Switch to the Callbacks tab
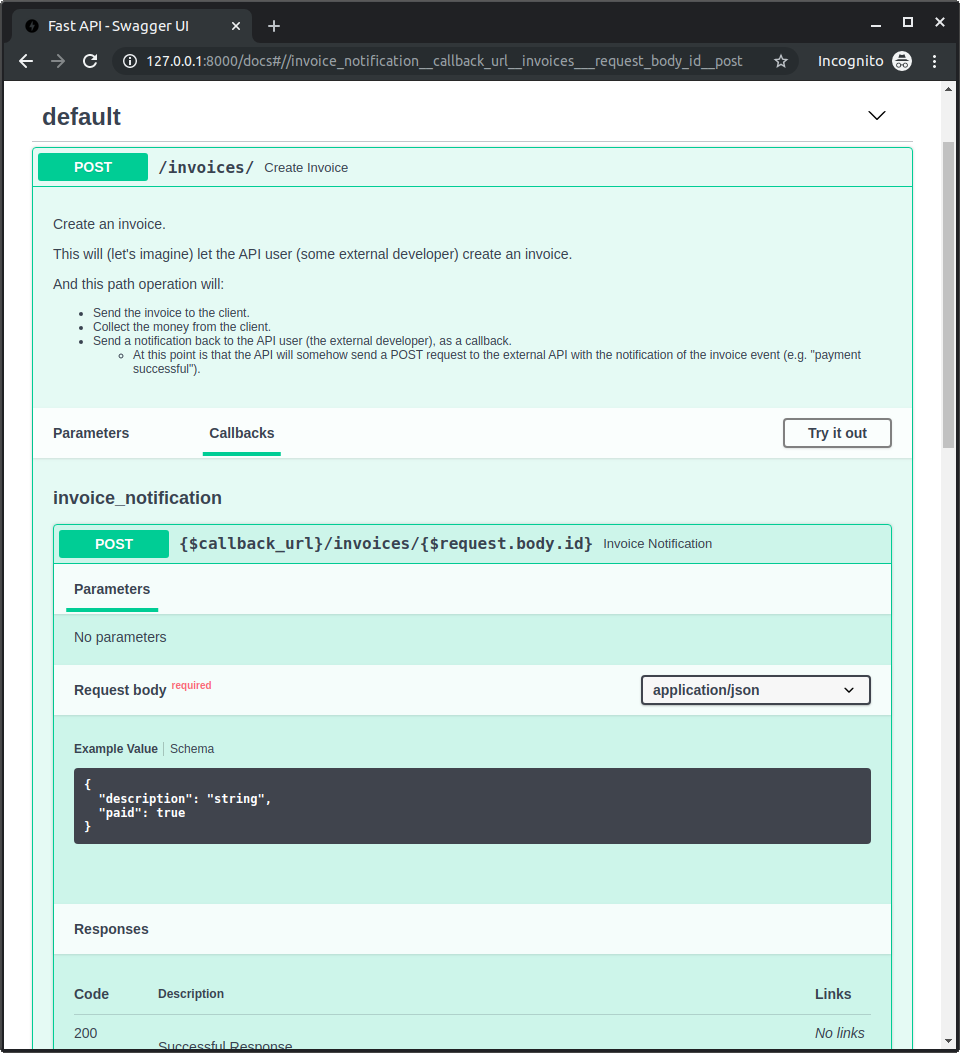The width and height of the screenshot is (960, 1053). pyautogui.click(x=241, y=433)
